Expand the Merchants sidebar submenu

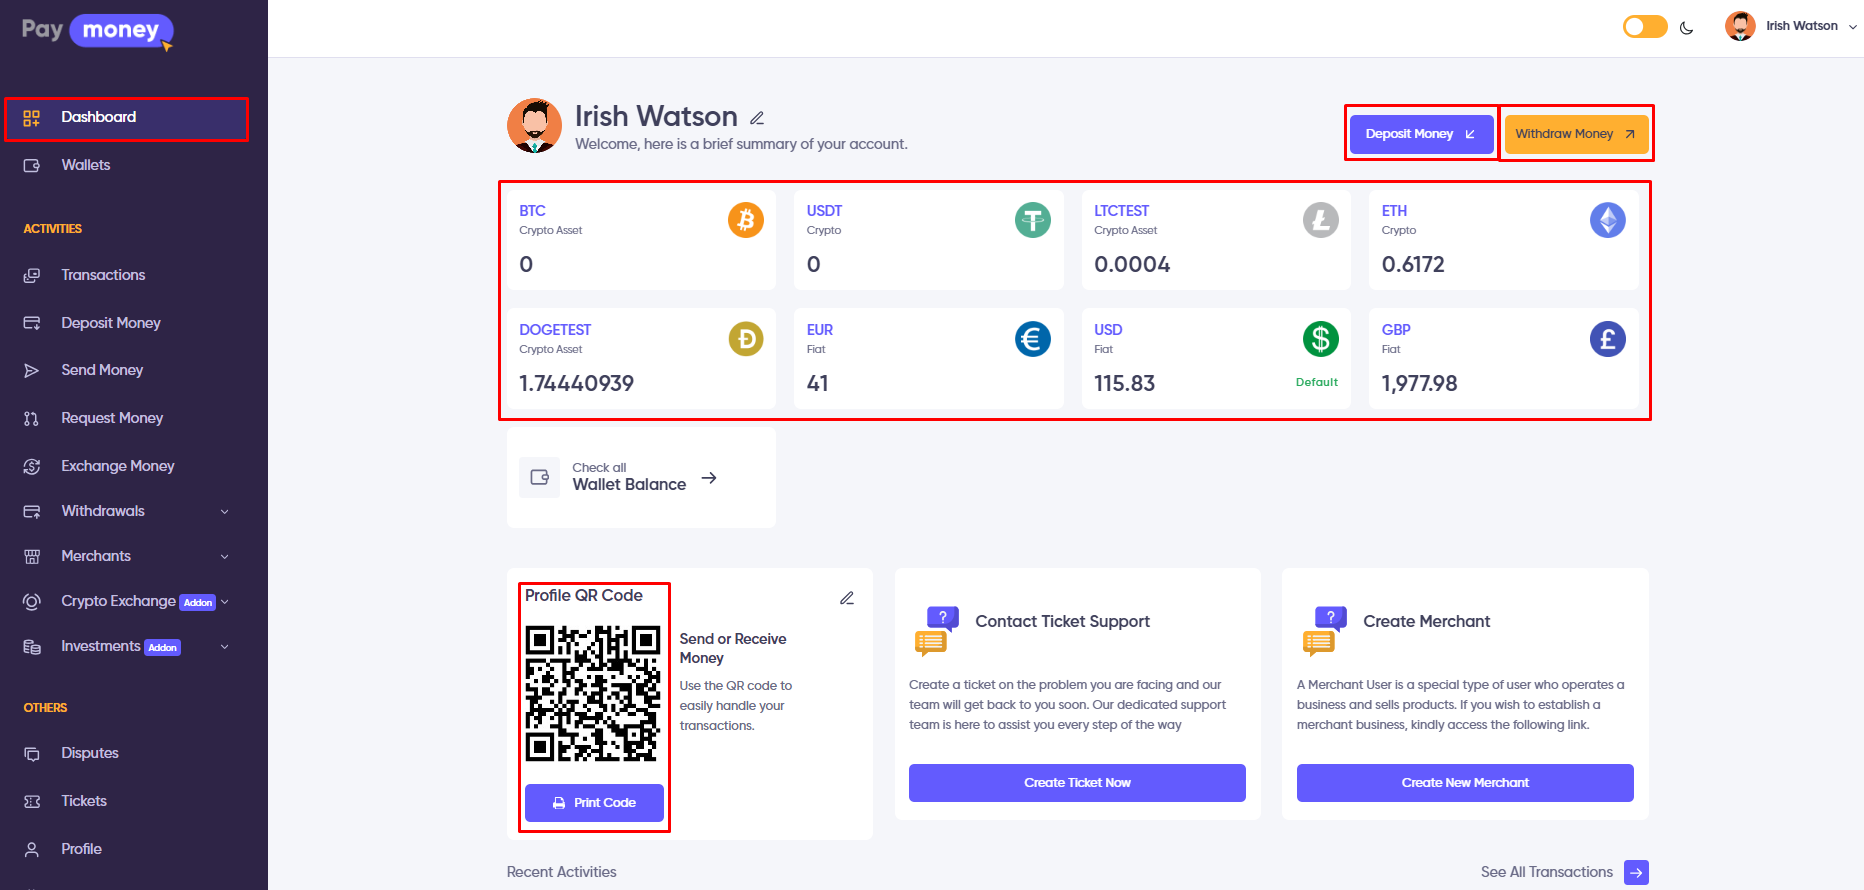point(224,557)
